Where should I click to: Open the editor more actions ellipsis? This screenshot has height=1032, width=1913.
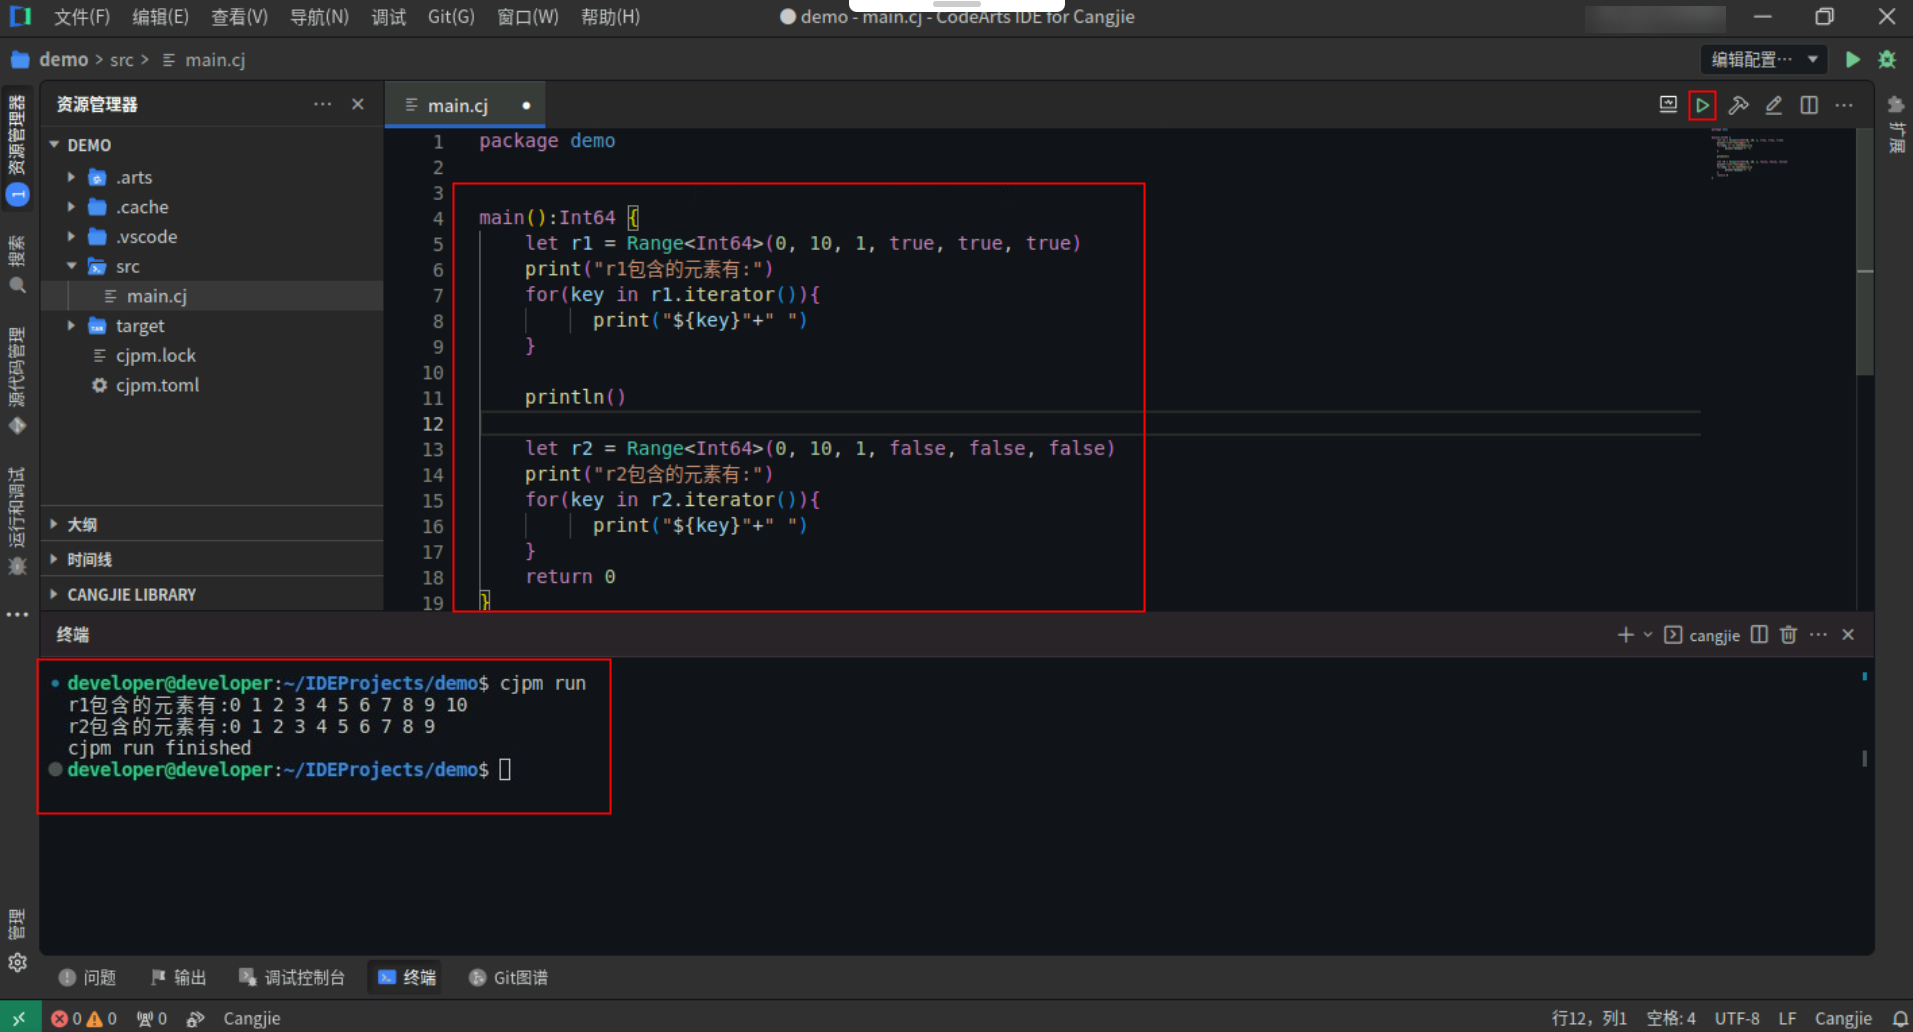click(1844, 105)
